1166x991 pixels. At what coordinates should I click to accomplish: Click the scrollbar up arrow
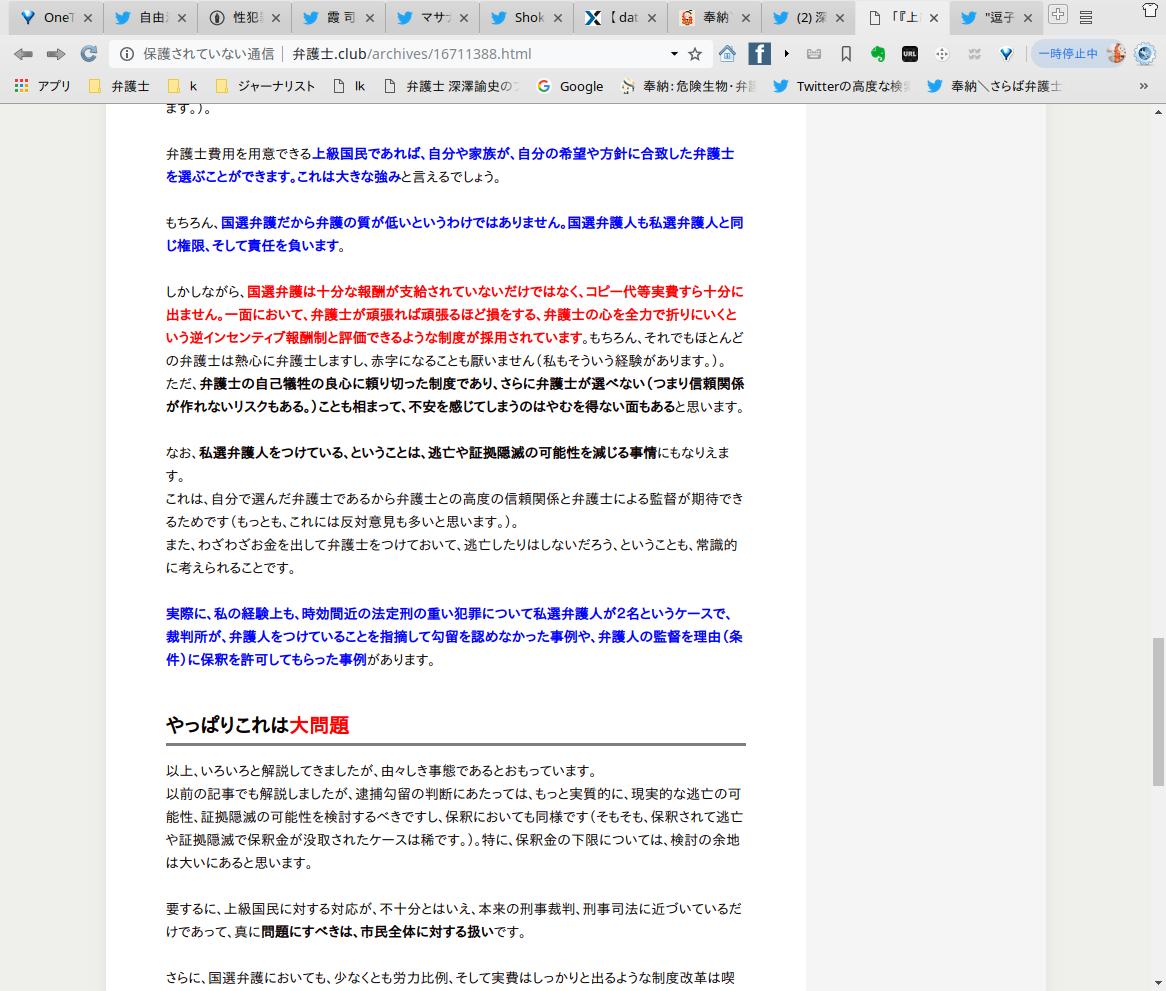(x=1159, y=112)
